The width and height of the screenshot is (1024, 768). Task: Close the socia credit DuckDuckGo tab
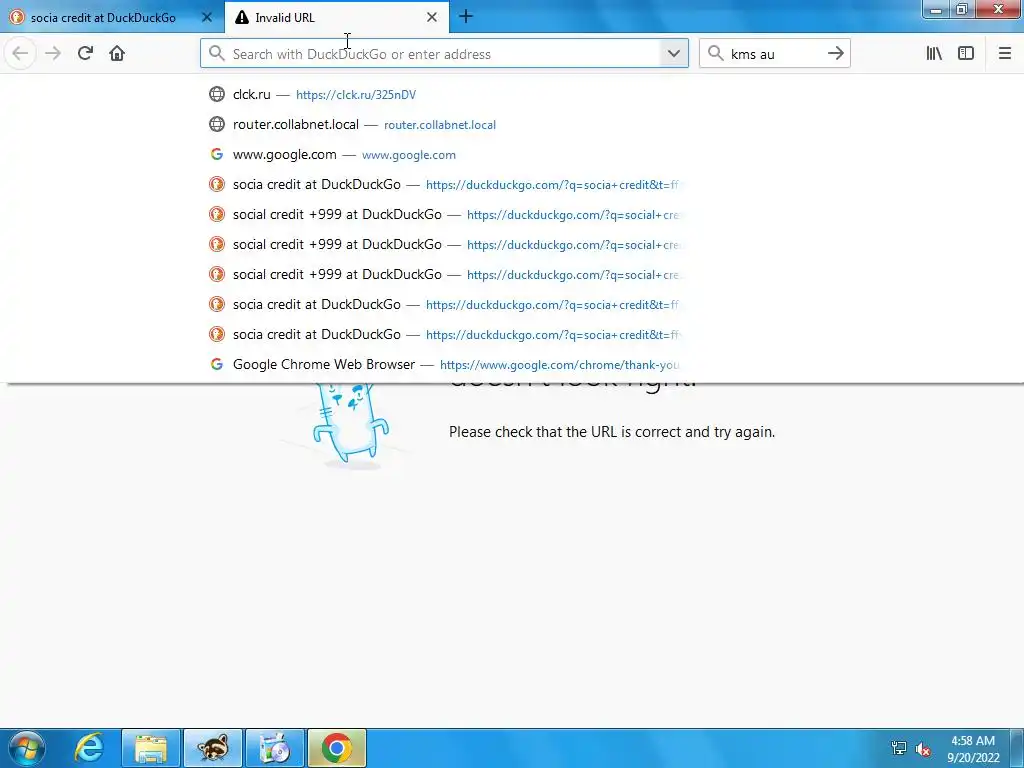206,18
